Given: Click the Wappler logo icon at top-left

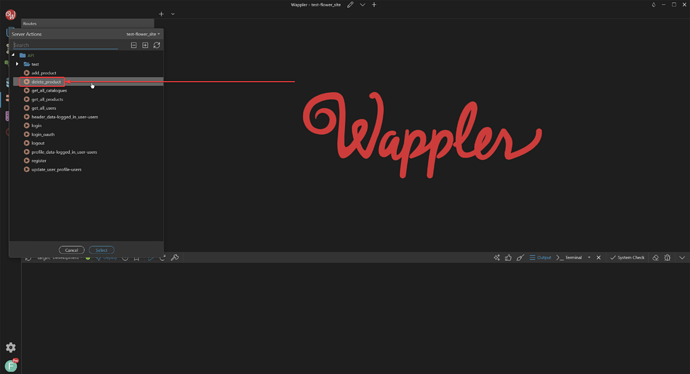Looking at the screenshot, I should tap(11, 15).
